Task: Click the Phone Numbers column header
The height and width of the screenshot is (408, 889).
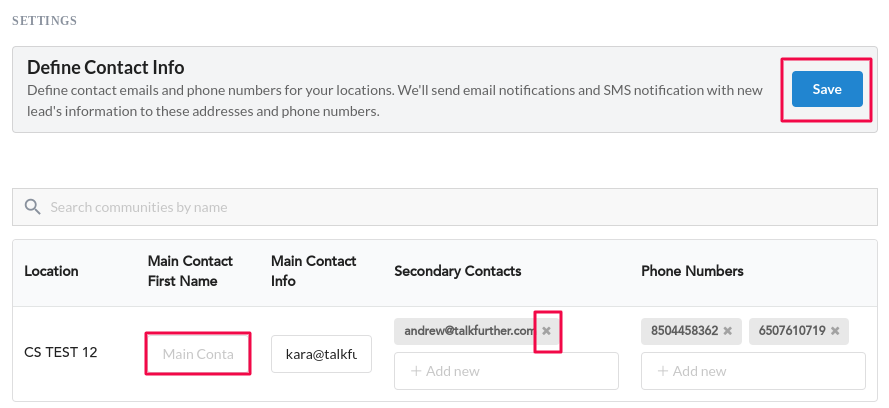Action: [x=692, y=271]
